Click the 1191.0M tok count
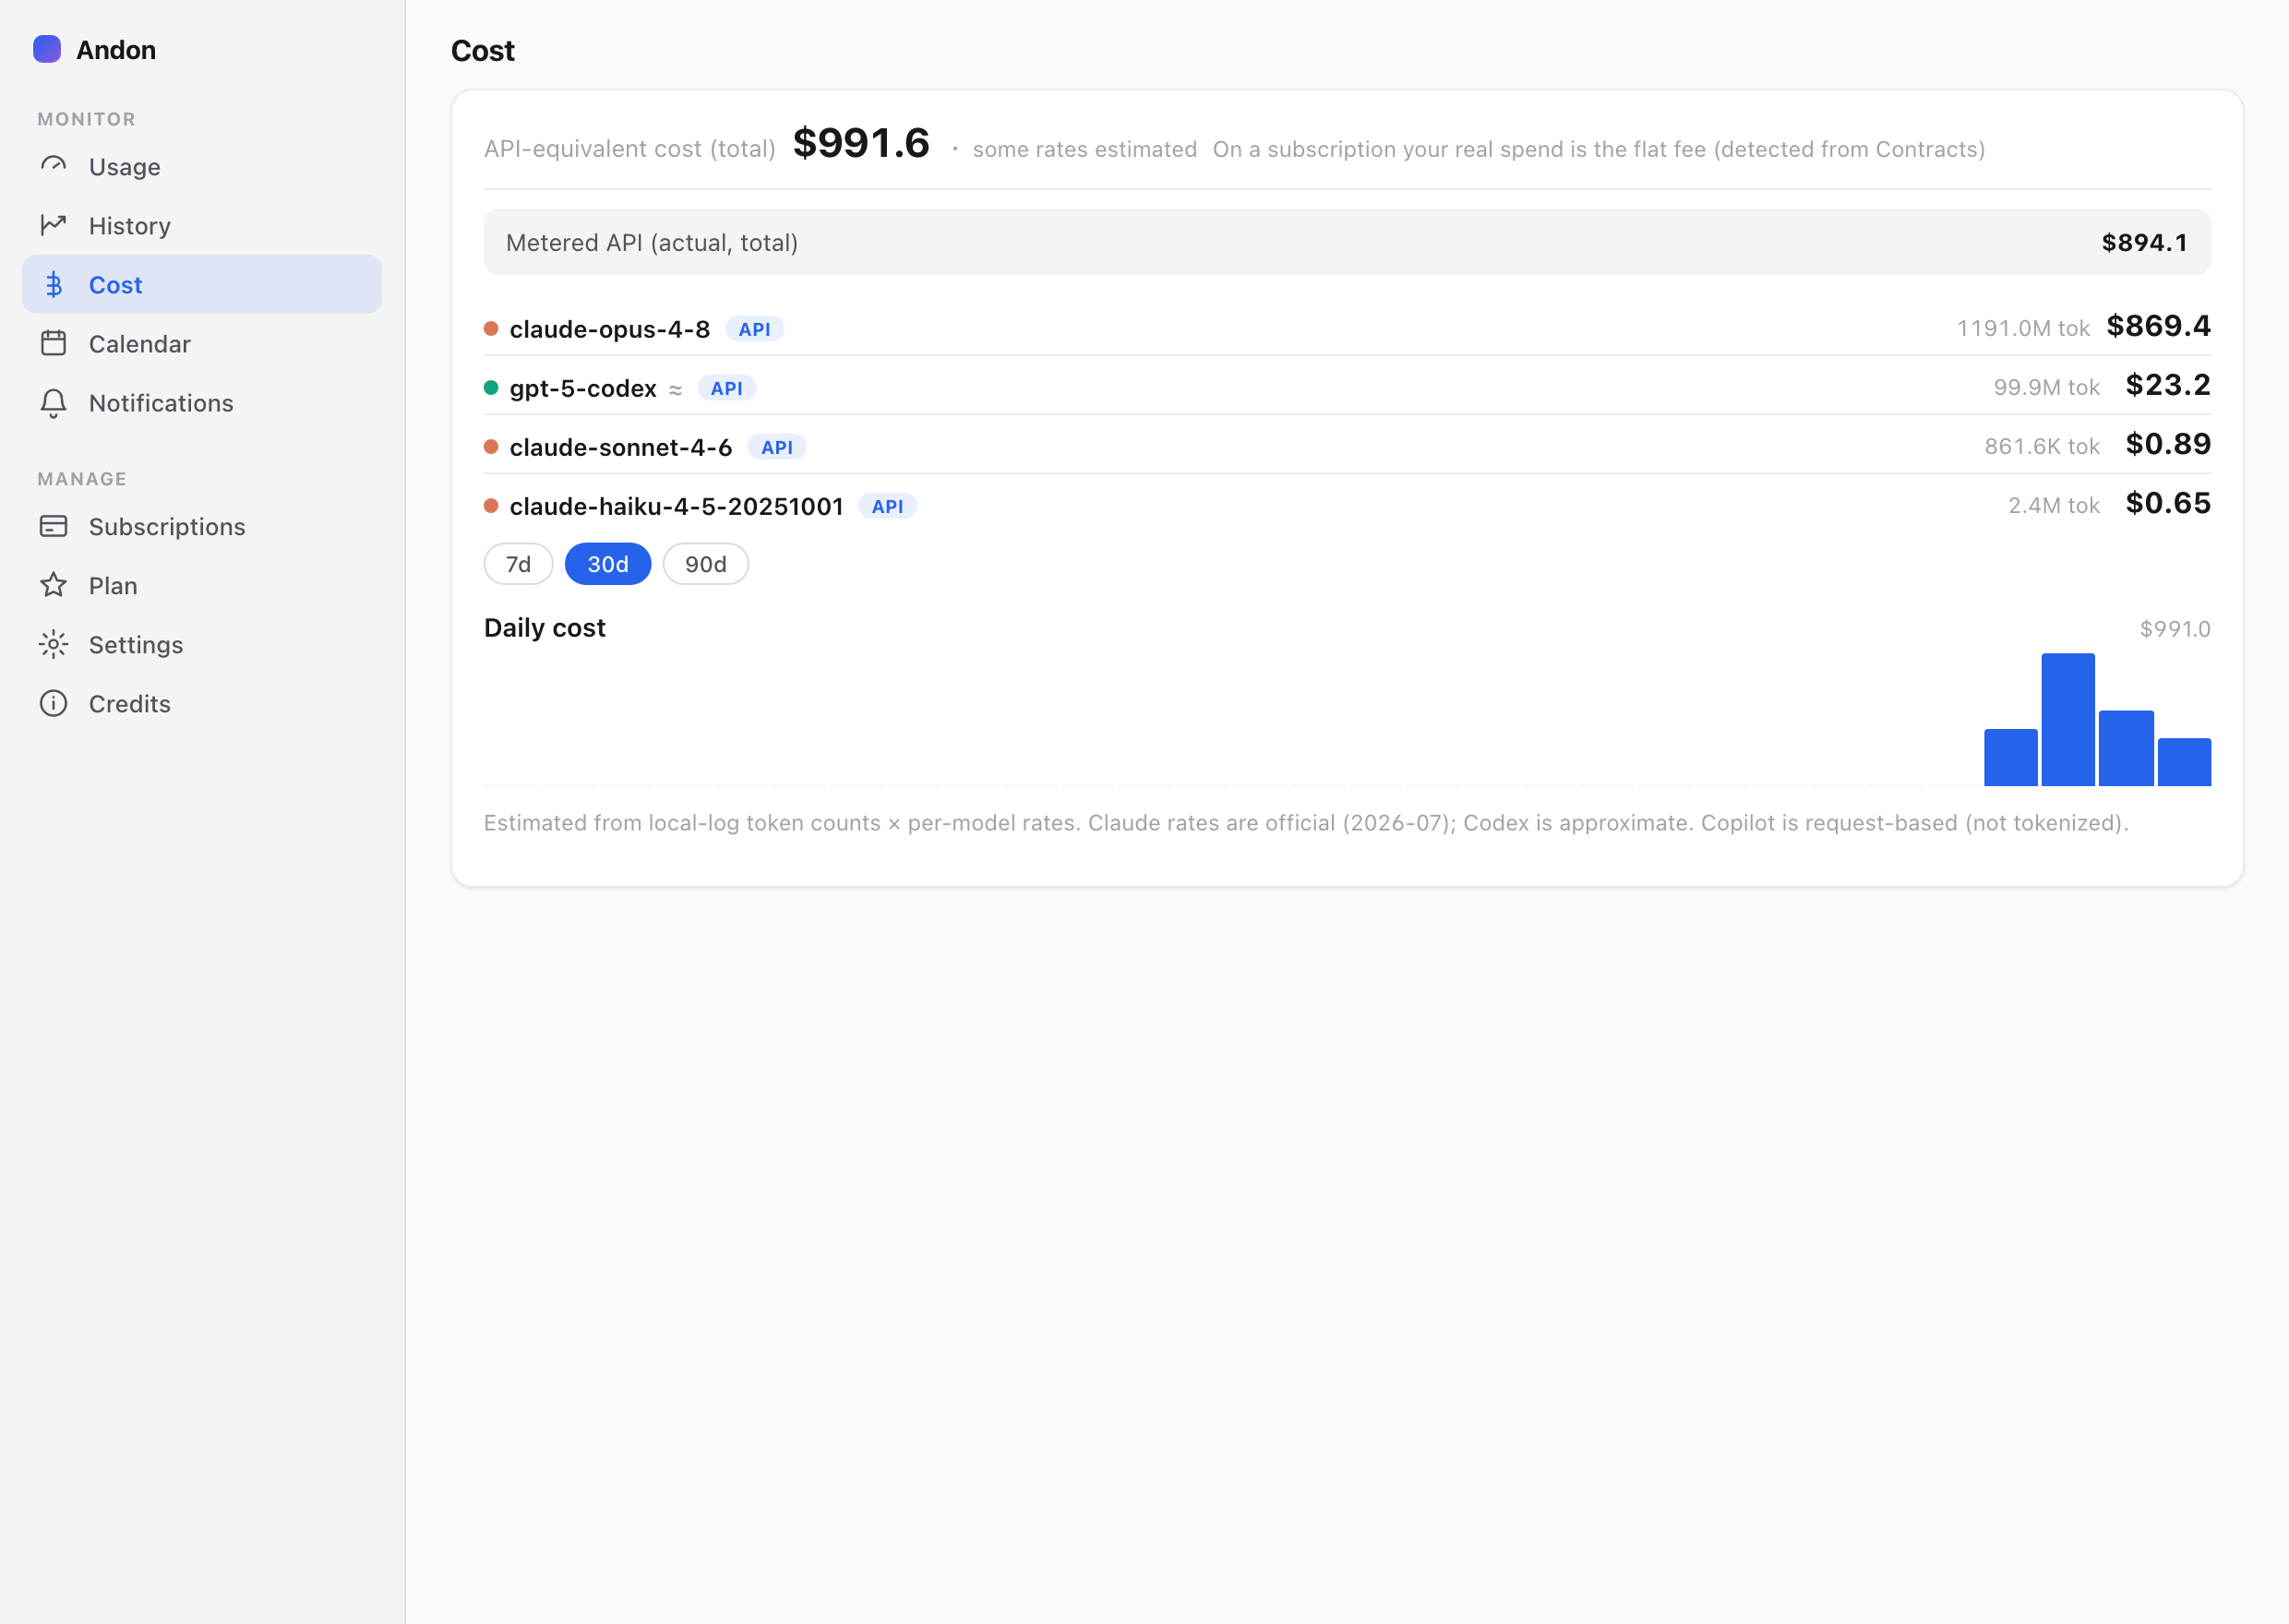 click(2022, 328)
